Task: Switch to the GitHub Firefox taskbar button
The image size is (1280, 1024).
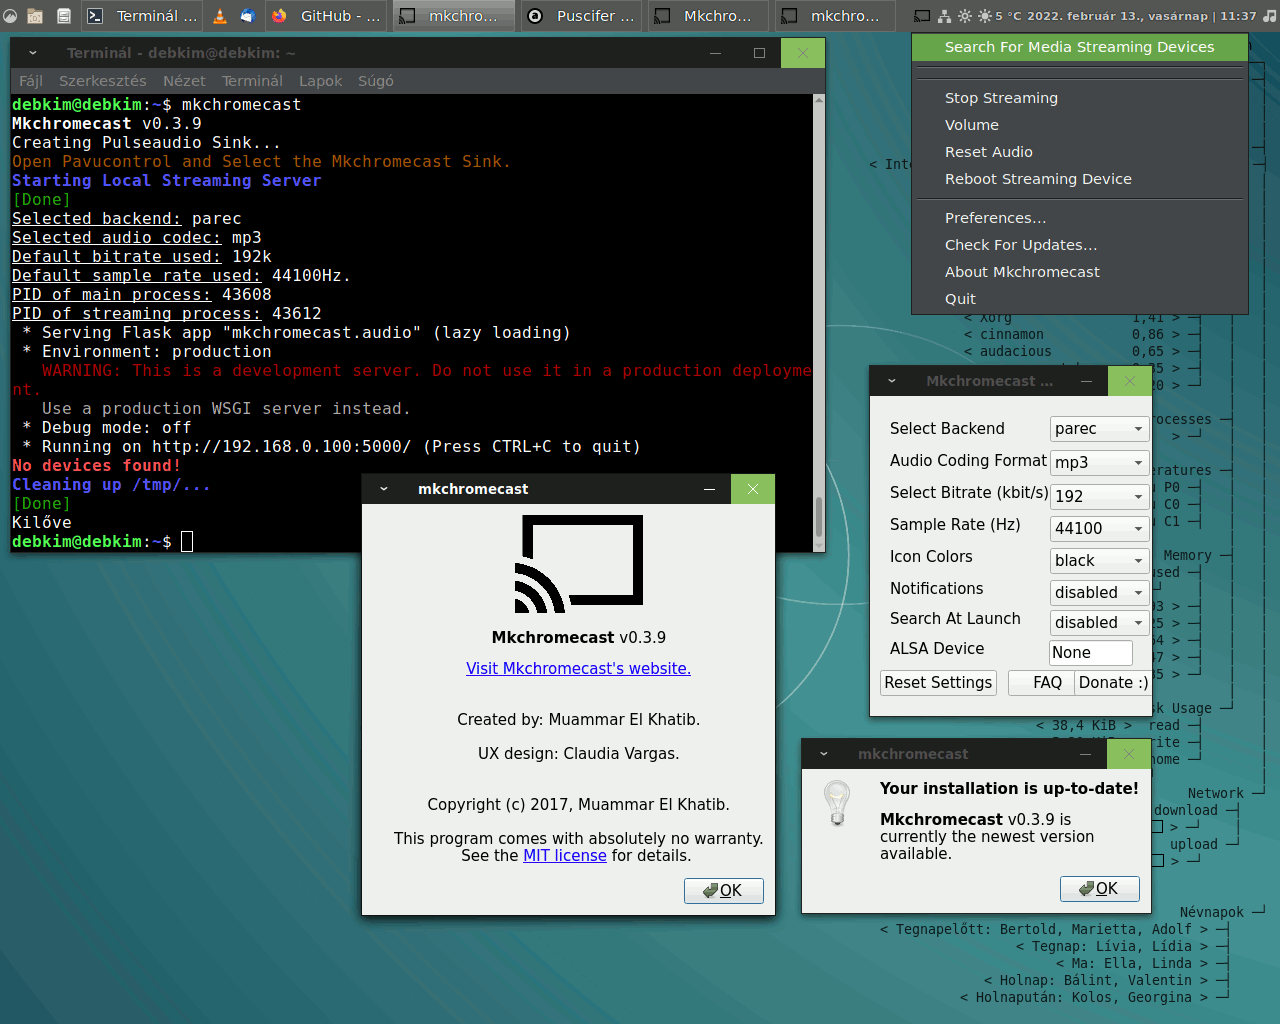Action: 326,15
